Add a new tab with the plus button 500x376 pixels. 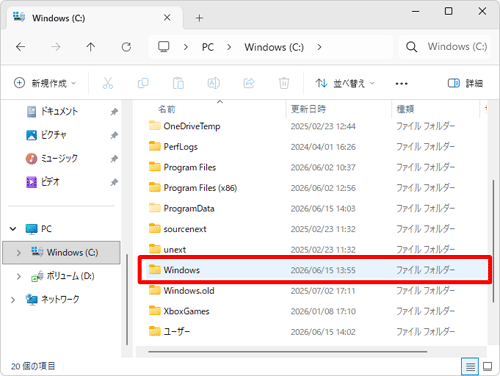click(199, 18)
